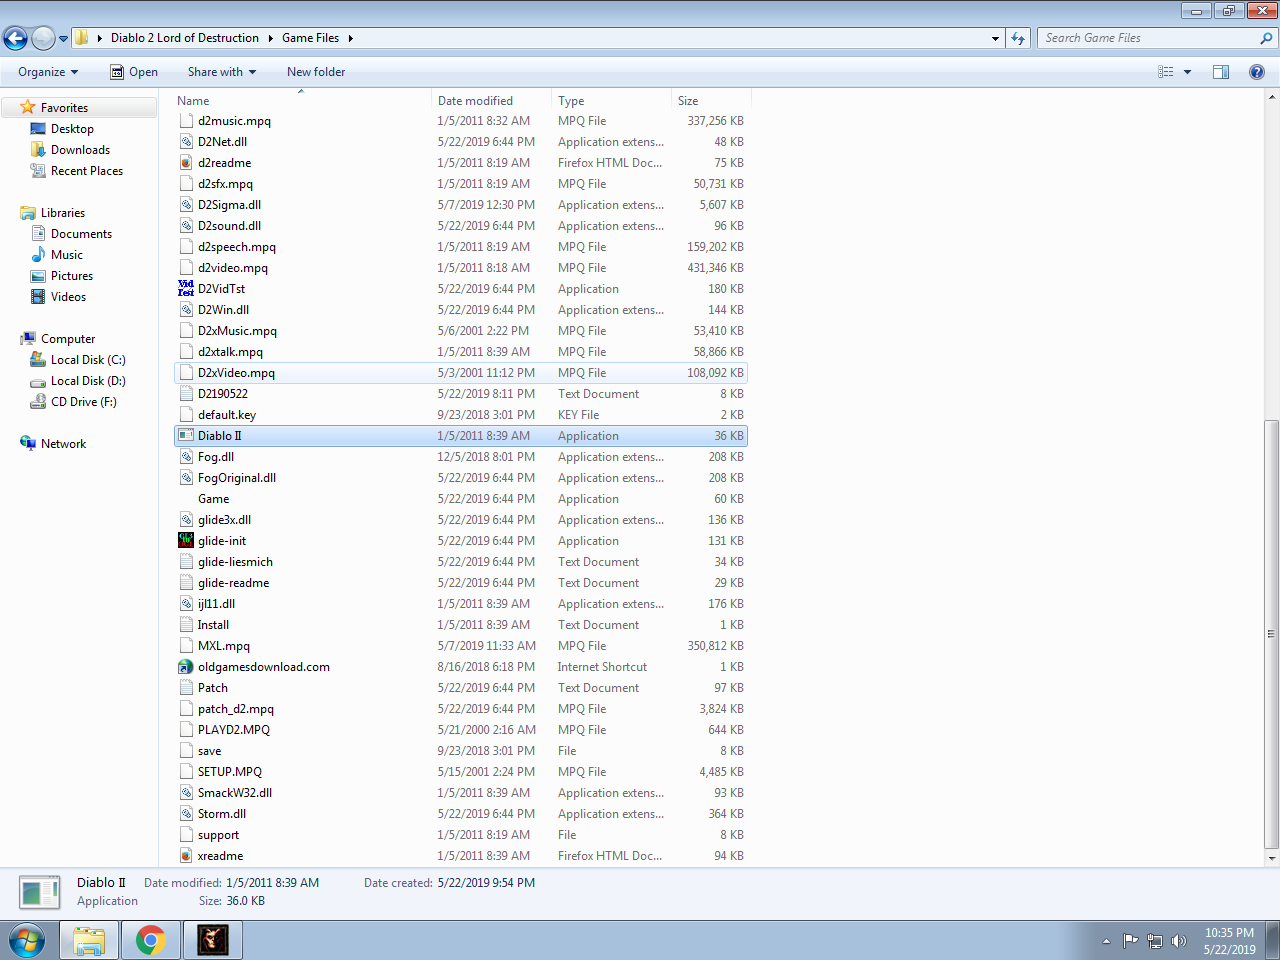Go back with the Back arrow button
The height and width of the screenshot is (960, 1280).
click(15, 38)
